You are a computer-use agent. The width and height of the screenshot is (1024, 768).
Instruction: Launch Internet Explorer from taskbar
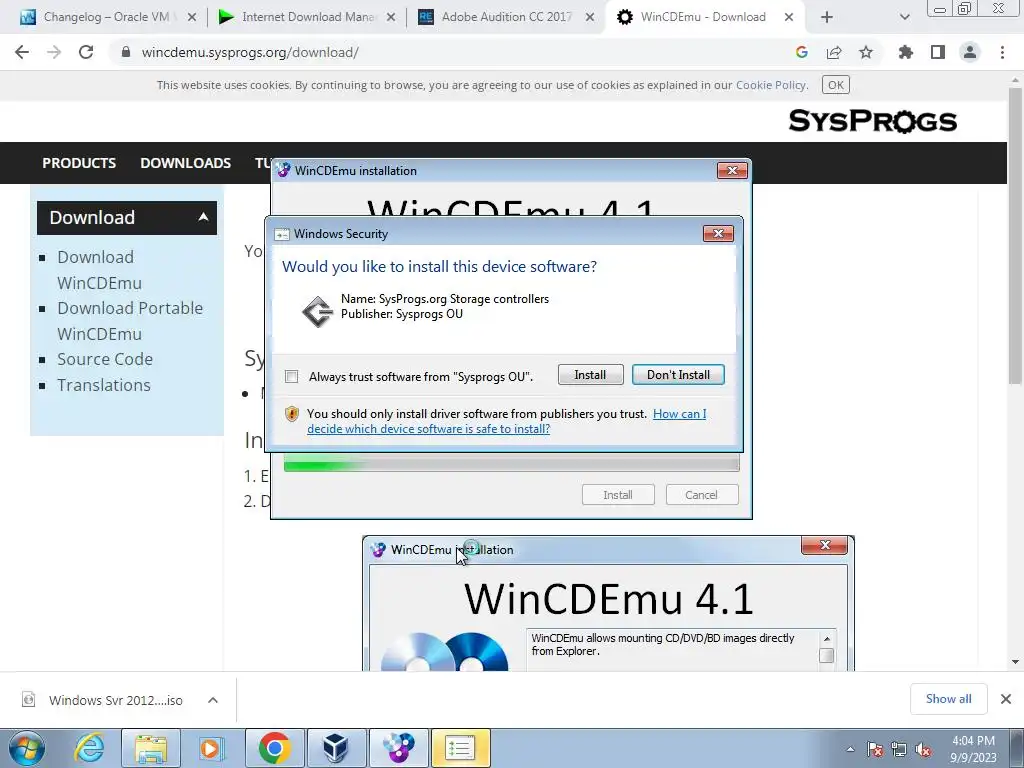(89, 748)
